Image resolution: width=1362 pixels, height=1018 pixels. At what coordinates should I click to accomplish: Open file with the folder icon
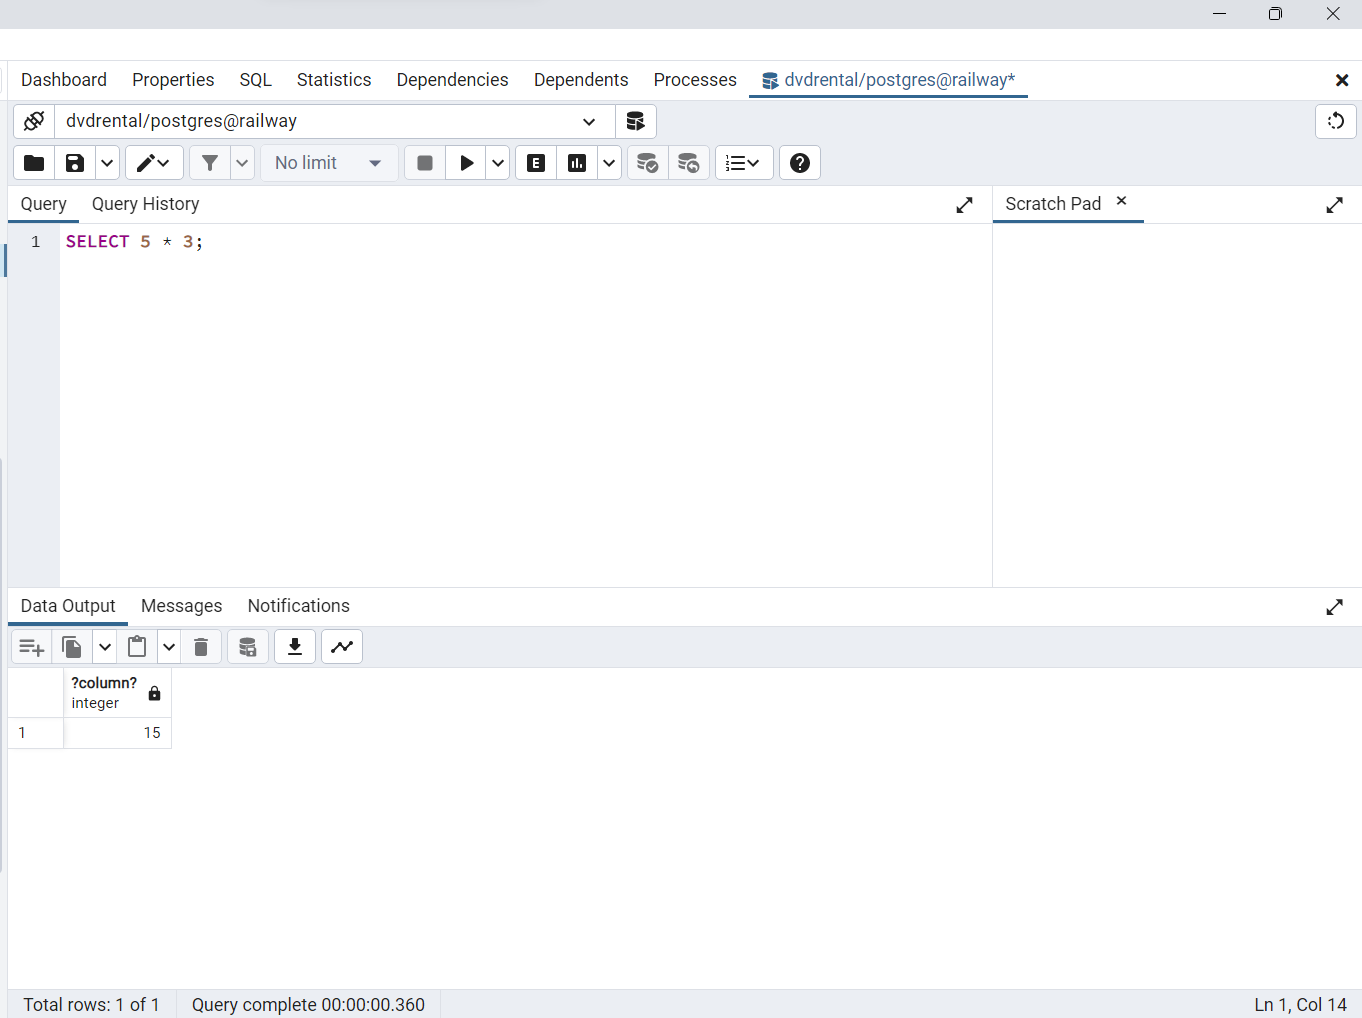pyautogui.click(x=34, y=163)
